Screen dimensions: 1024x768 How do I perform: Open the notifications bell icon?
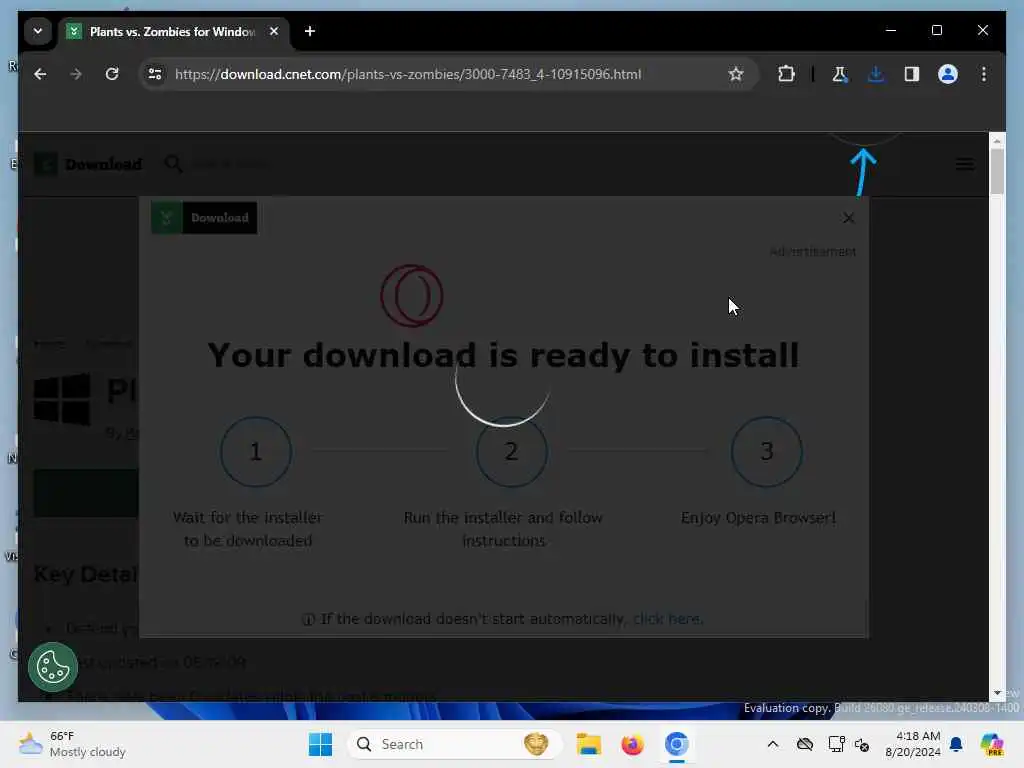956,744
